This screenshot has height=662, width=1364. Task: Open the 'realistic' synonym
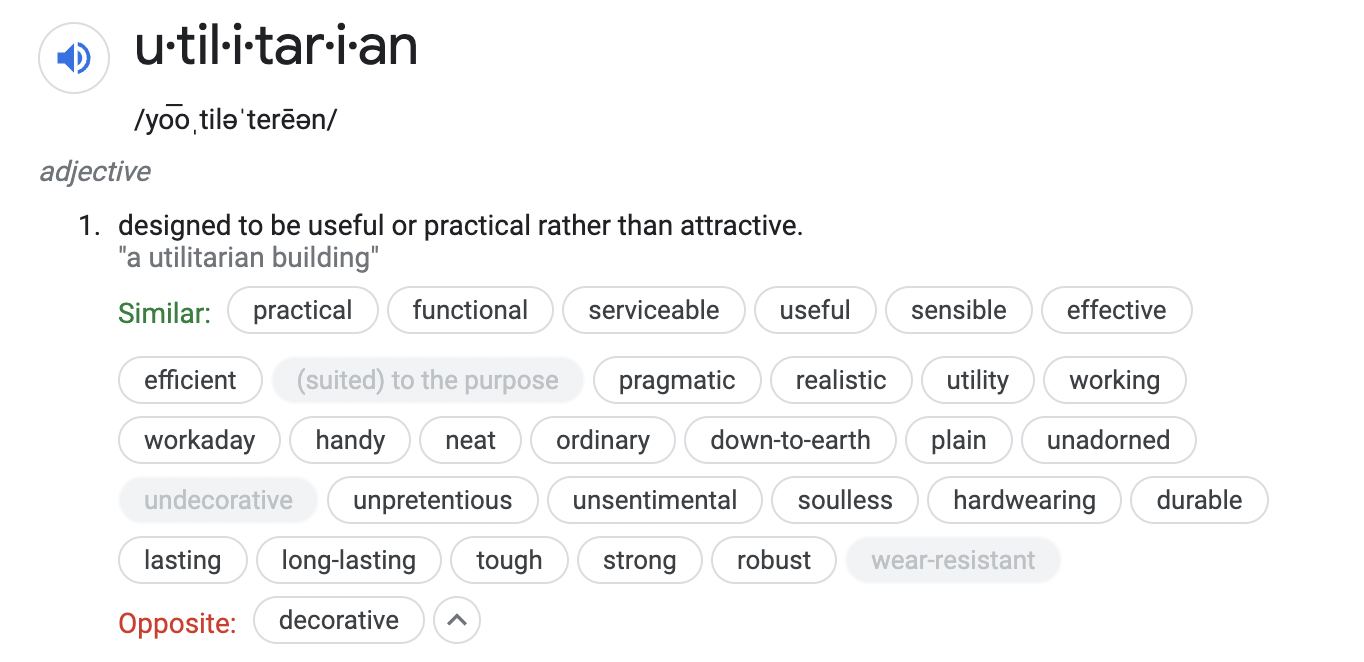point(841,380)
